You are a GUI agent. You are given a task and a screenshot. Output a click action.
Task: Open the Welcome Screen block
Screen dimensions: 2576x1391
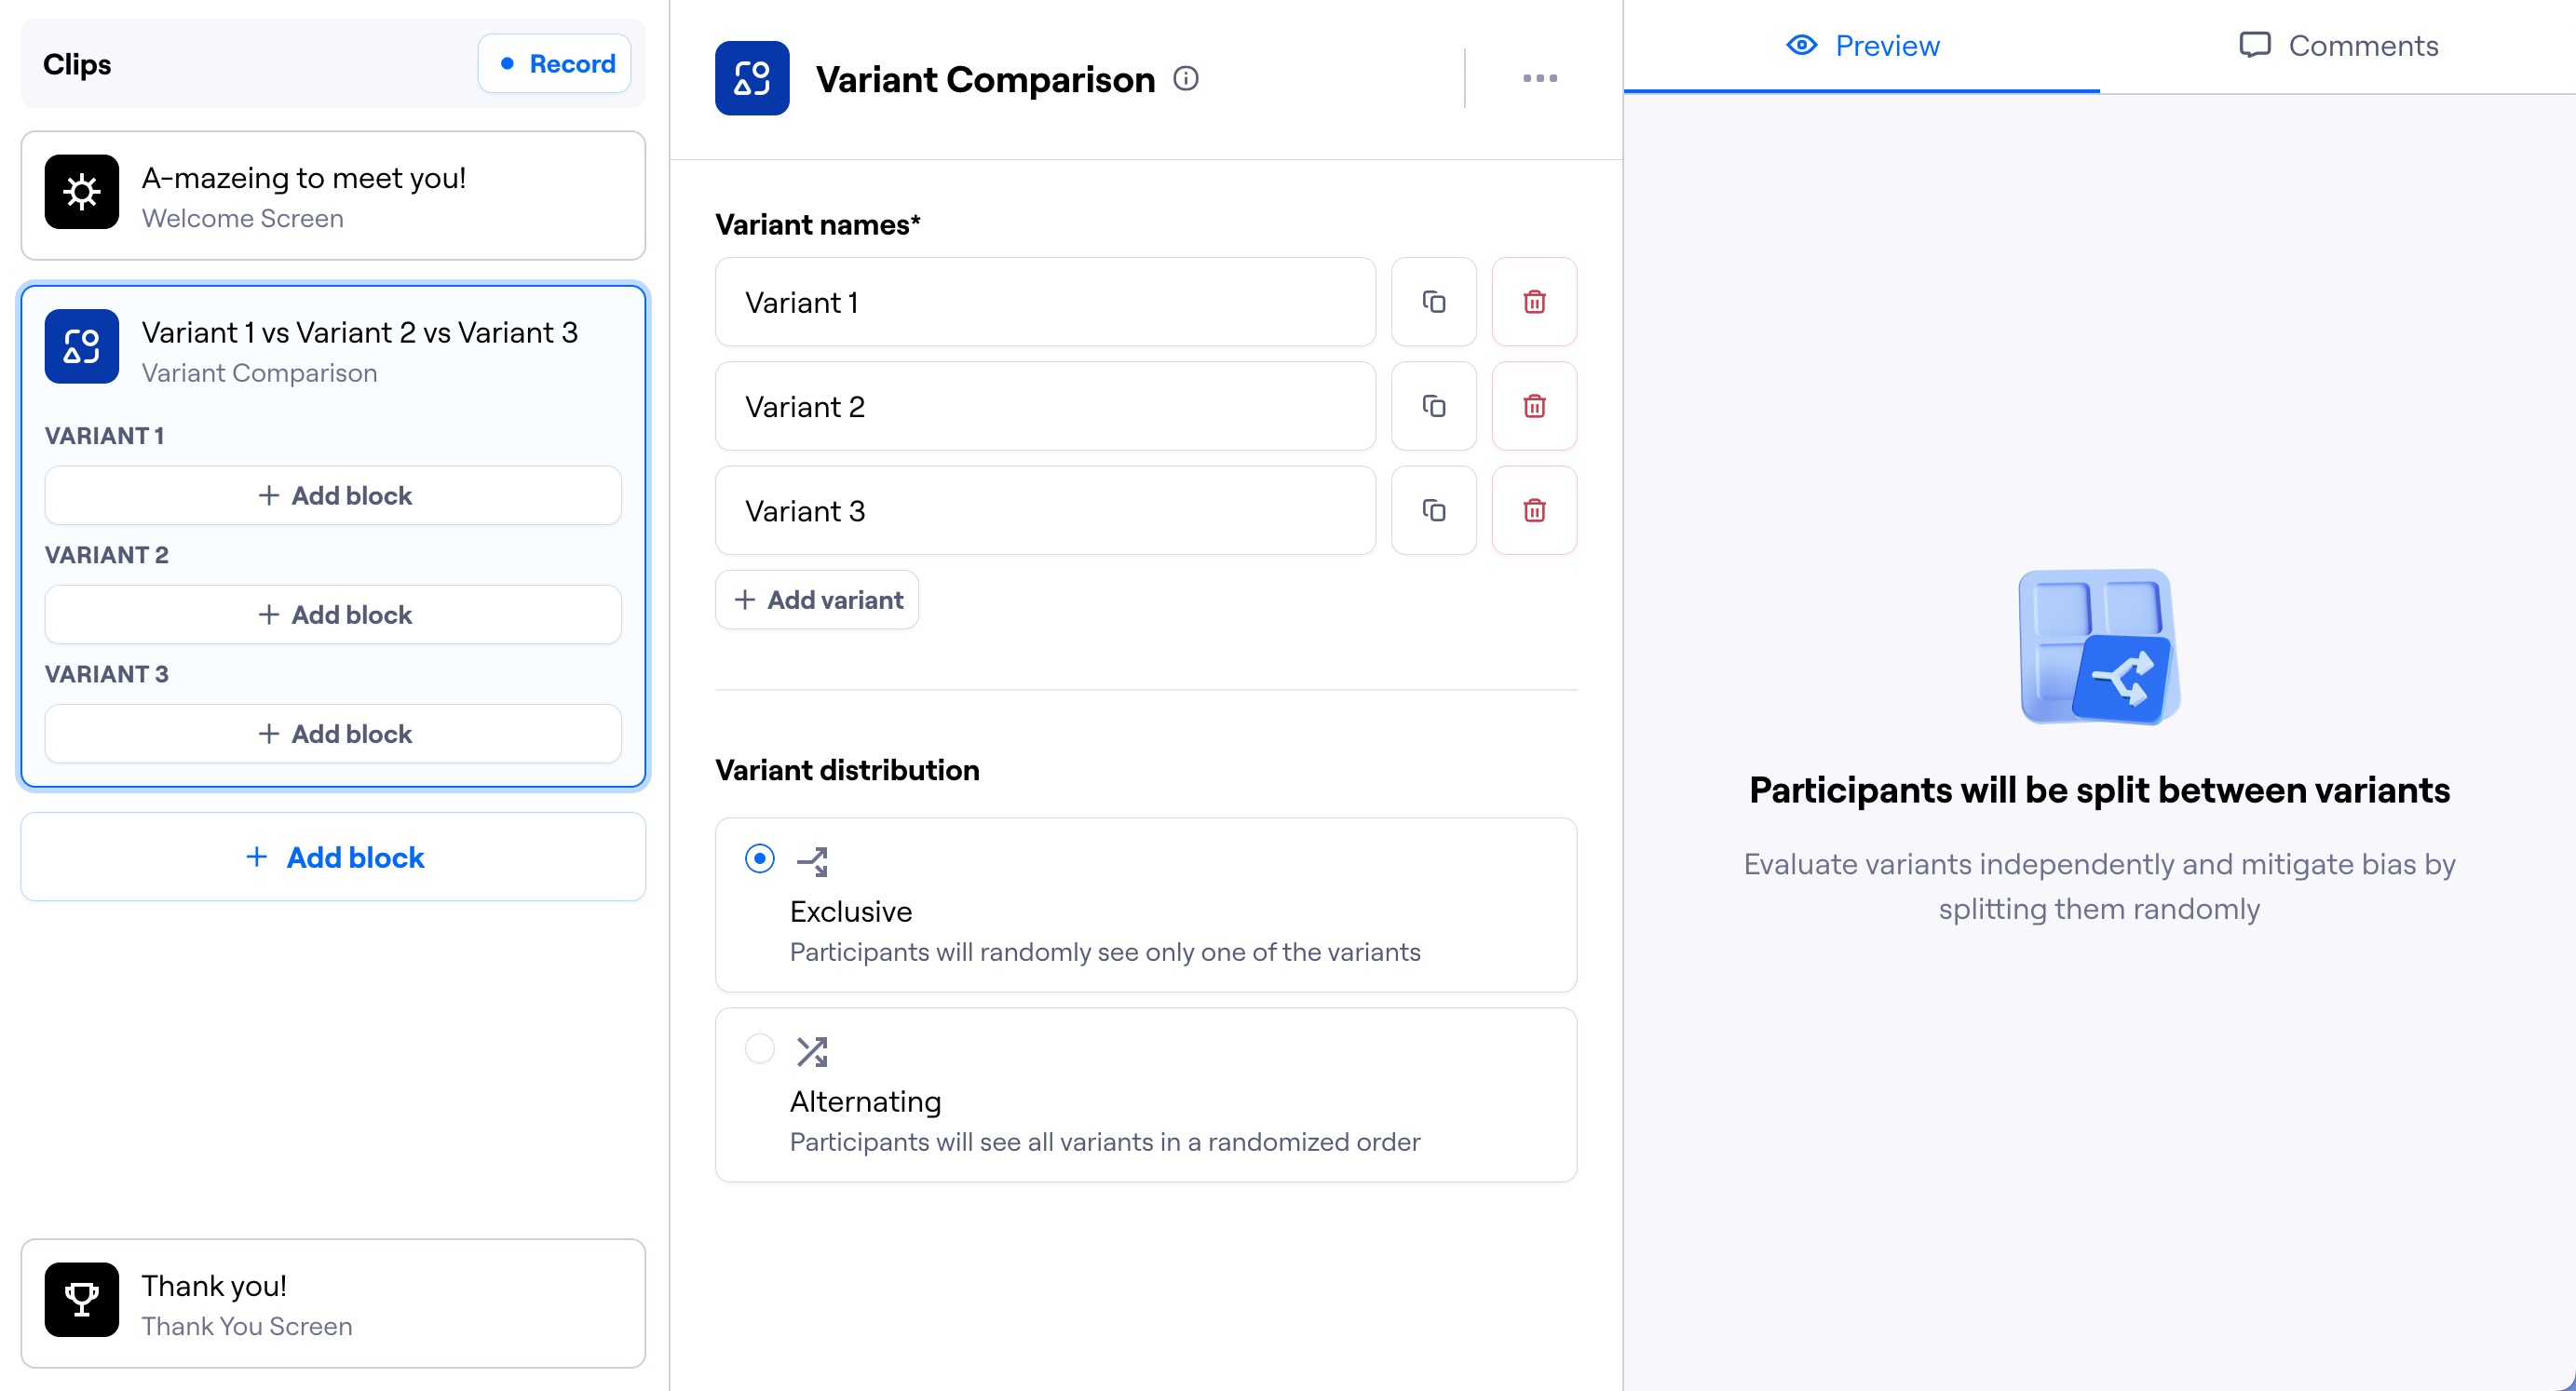coord(333,196)
